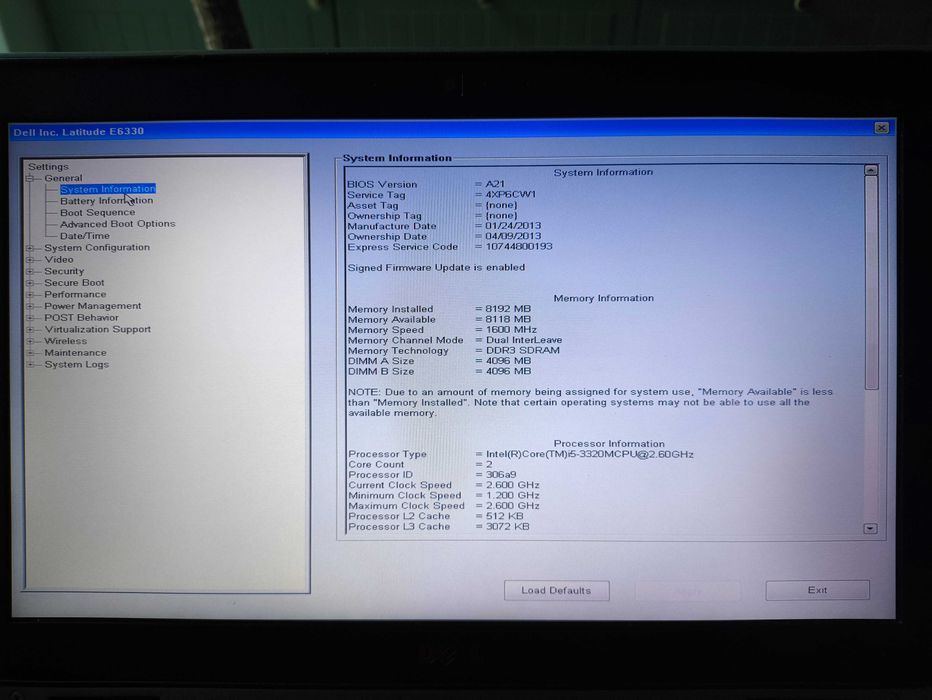Viewport: 932px width, 700px height.
Task: Click the Ownership Date value 04/09/2013
Action: [x=513, y=236]
